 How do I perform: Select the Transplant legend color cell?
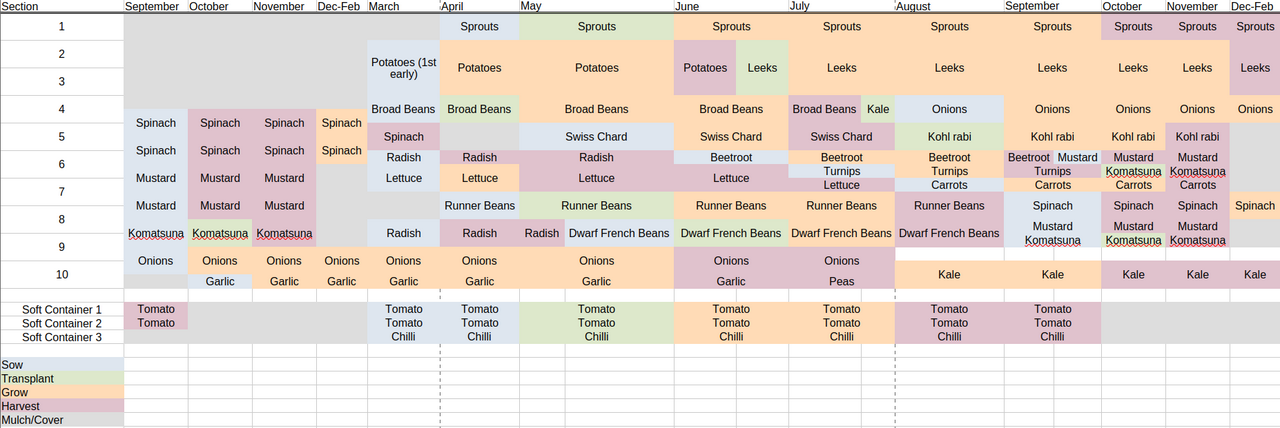coord(62,379)
